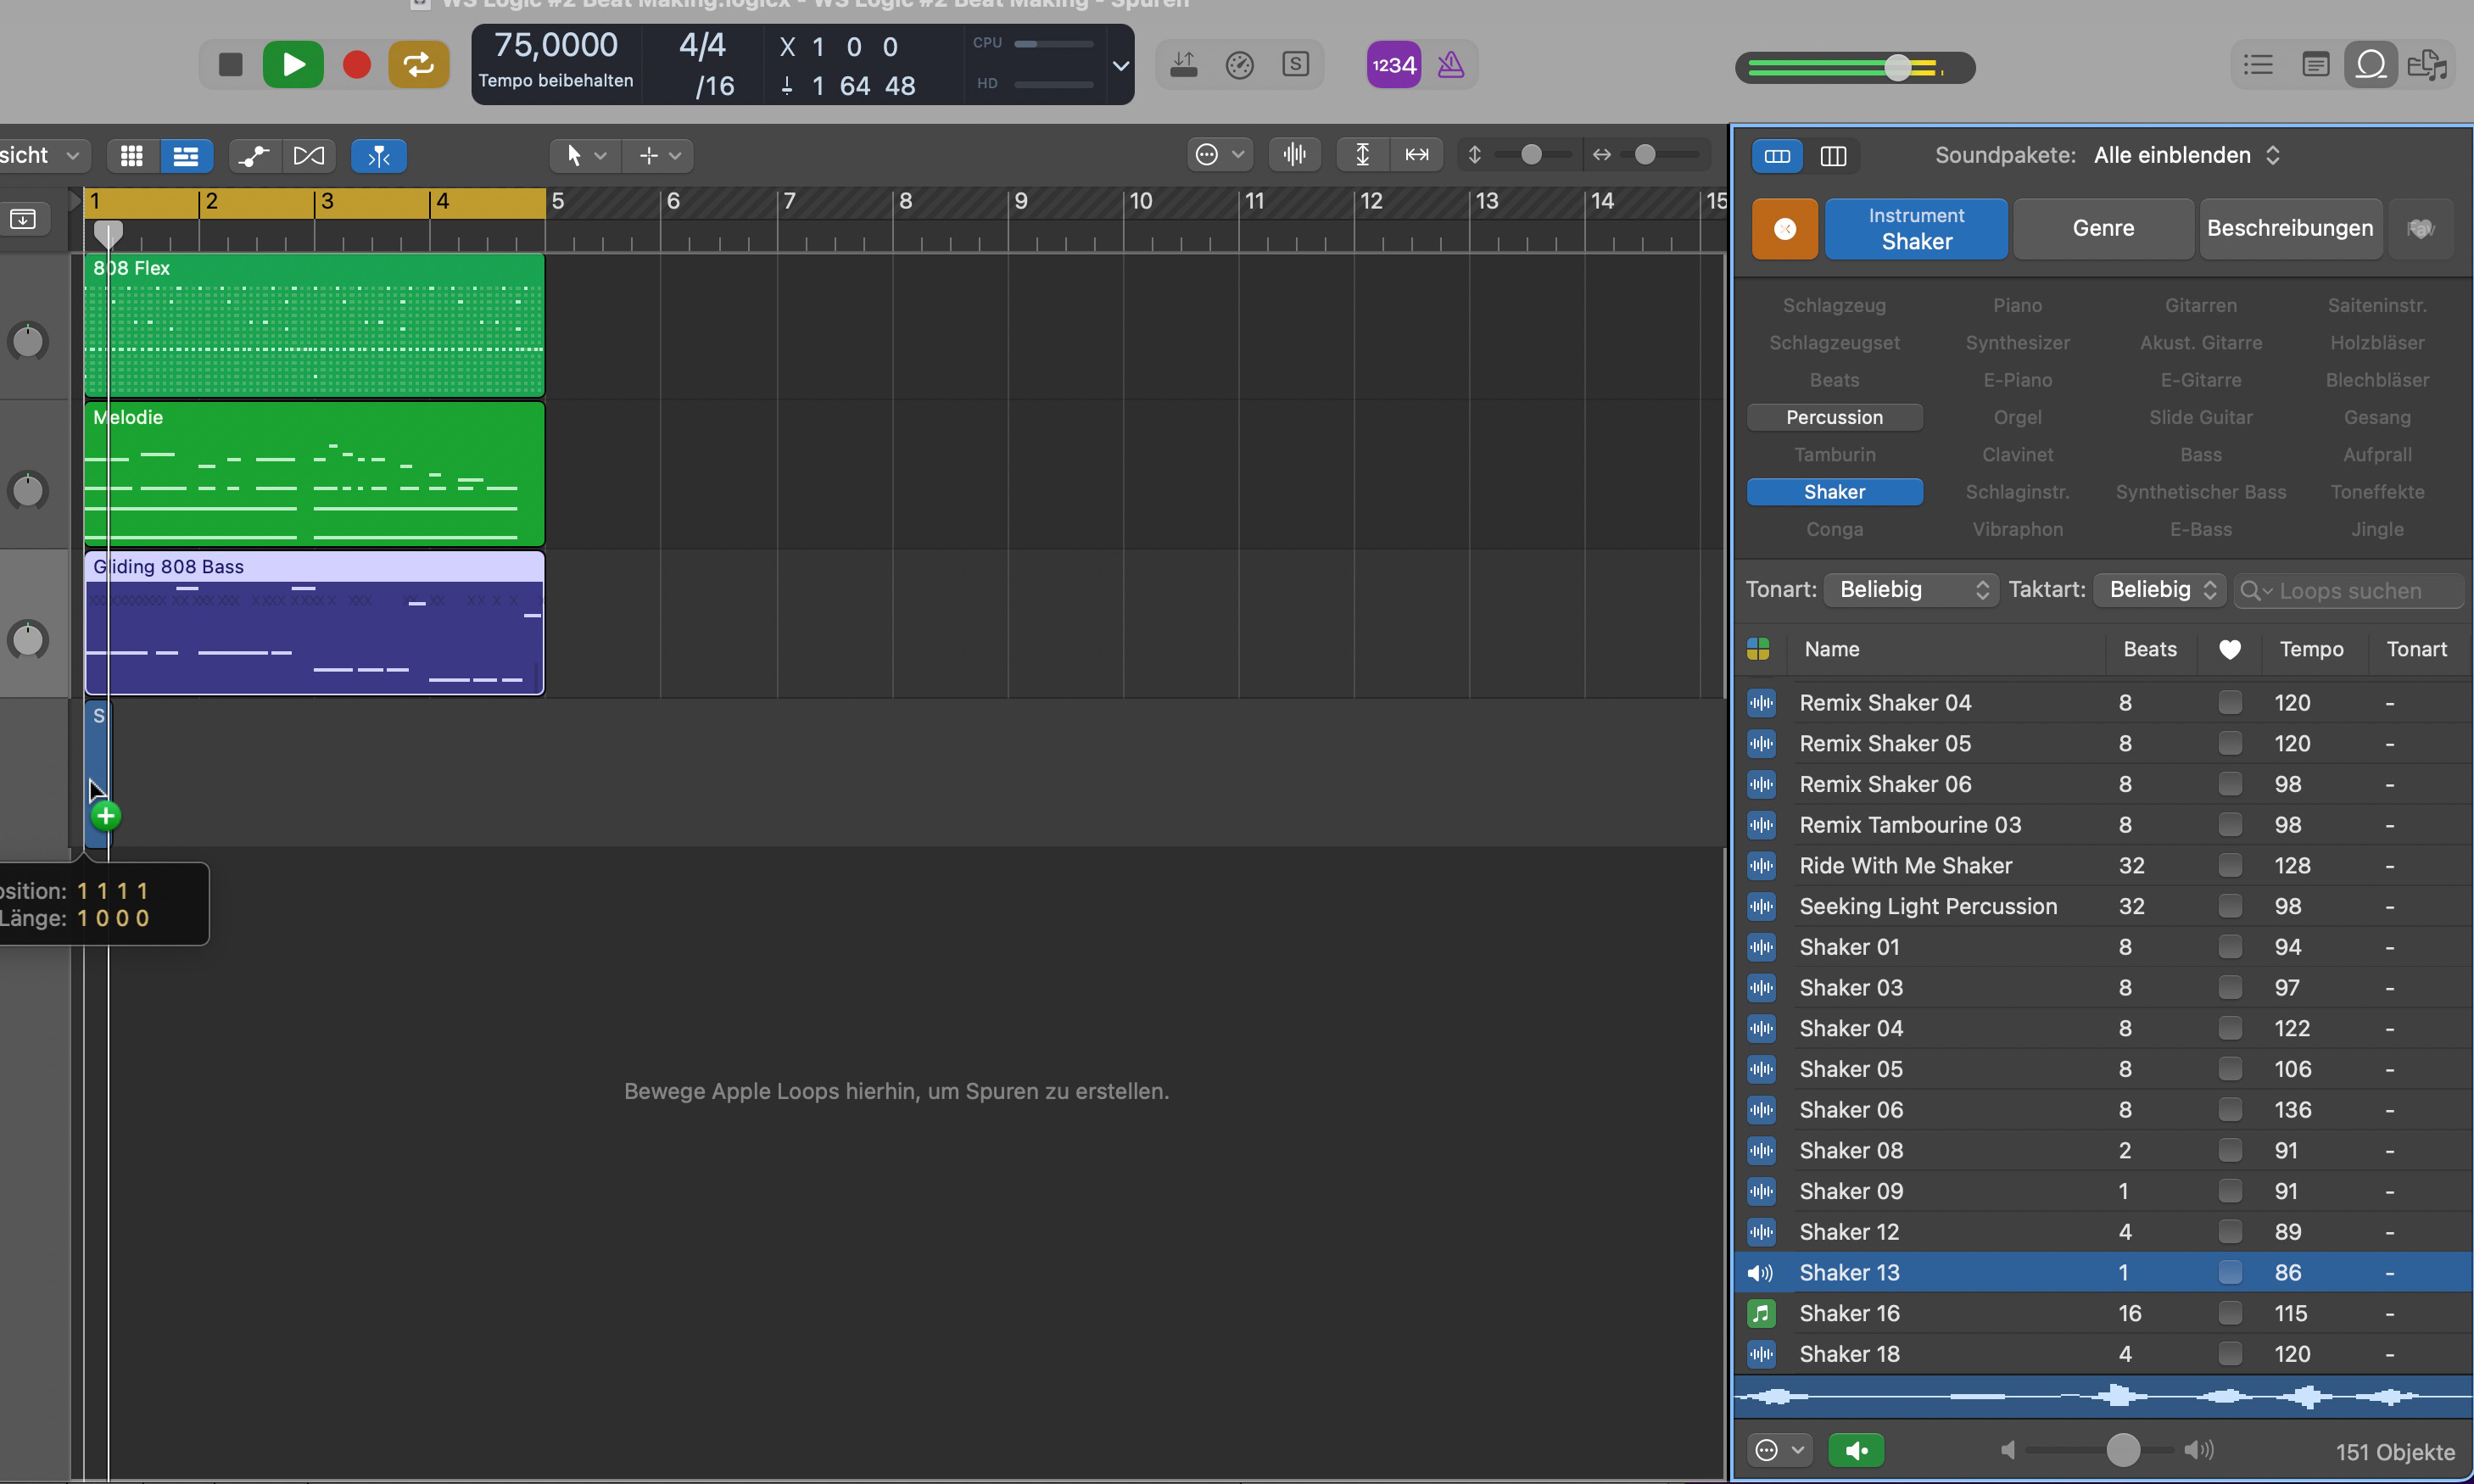Sort loops by Beats column header
Image resolution: width=2474 pixels, height=1484 pixels.
click(x=2150, y=649)
